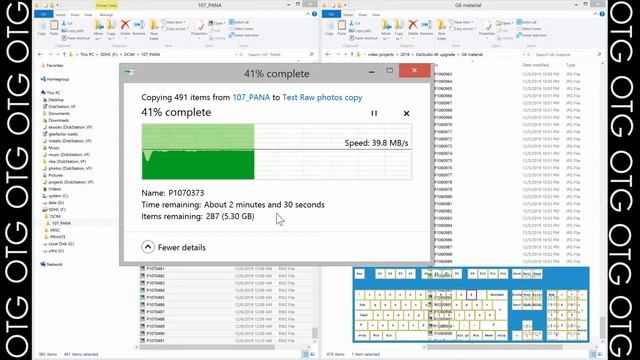Click Cut in the 107_PANA window ribbon

[x=67, y=23]
